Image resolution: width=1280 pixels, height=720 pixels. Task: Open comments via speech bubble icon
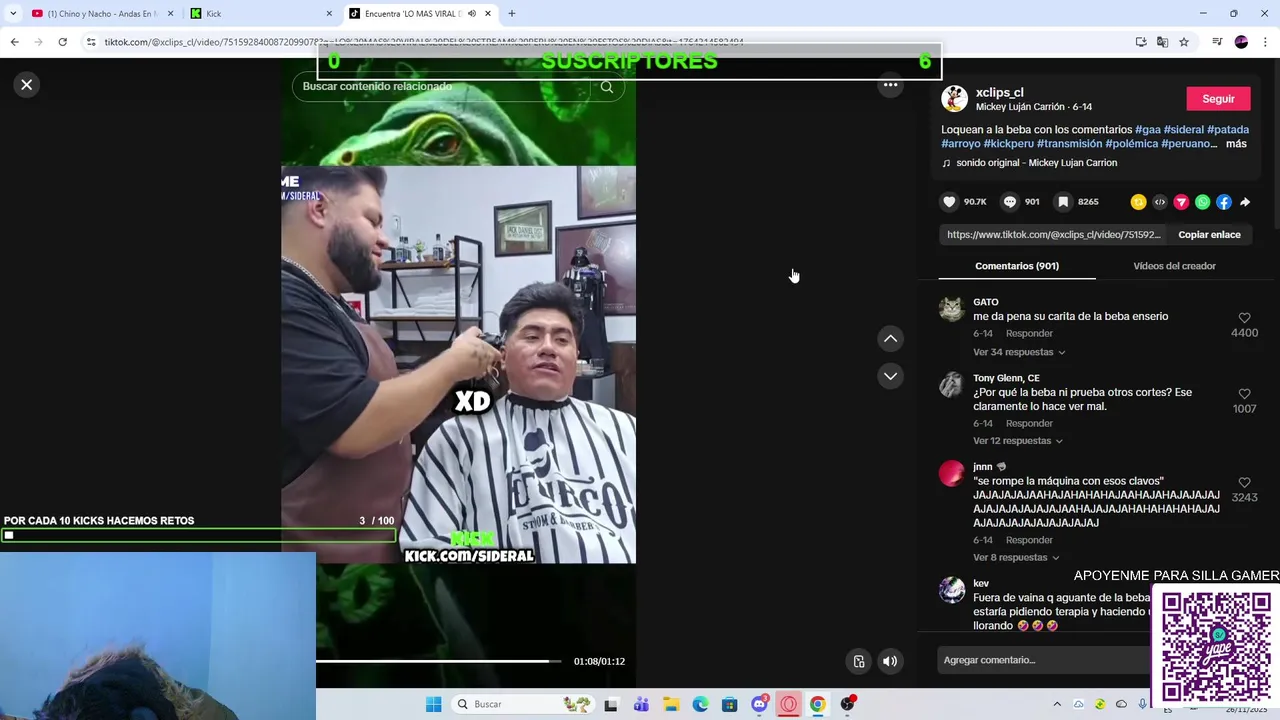1010,202
